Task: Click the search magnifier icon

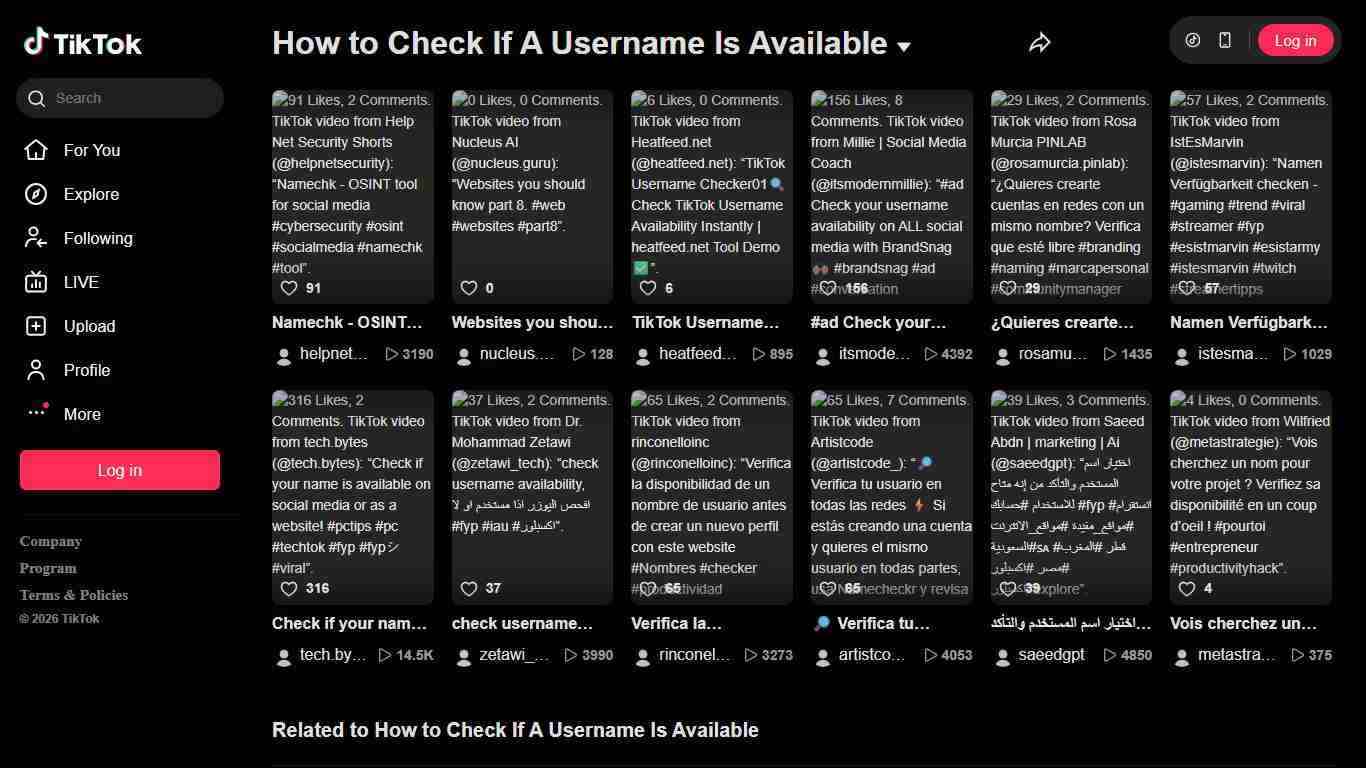Action: [x=37, y=98]
